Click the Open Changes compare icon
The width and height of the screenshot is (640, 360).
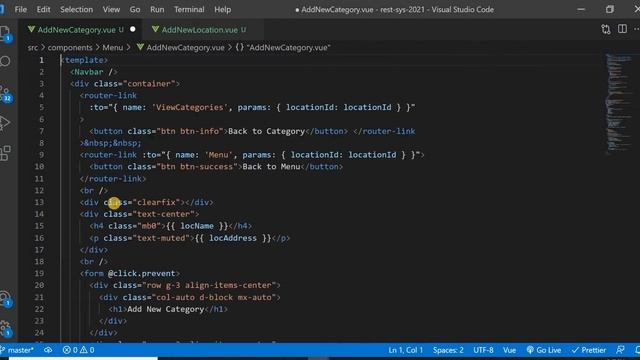[x=606, y=29]
